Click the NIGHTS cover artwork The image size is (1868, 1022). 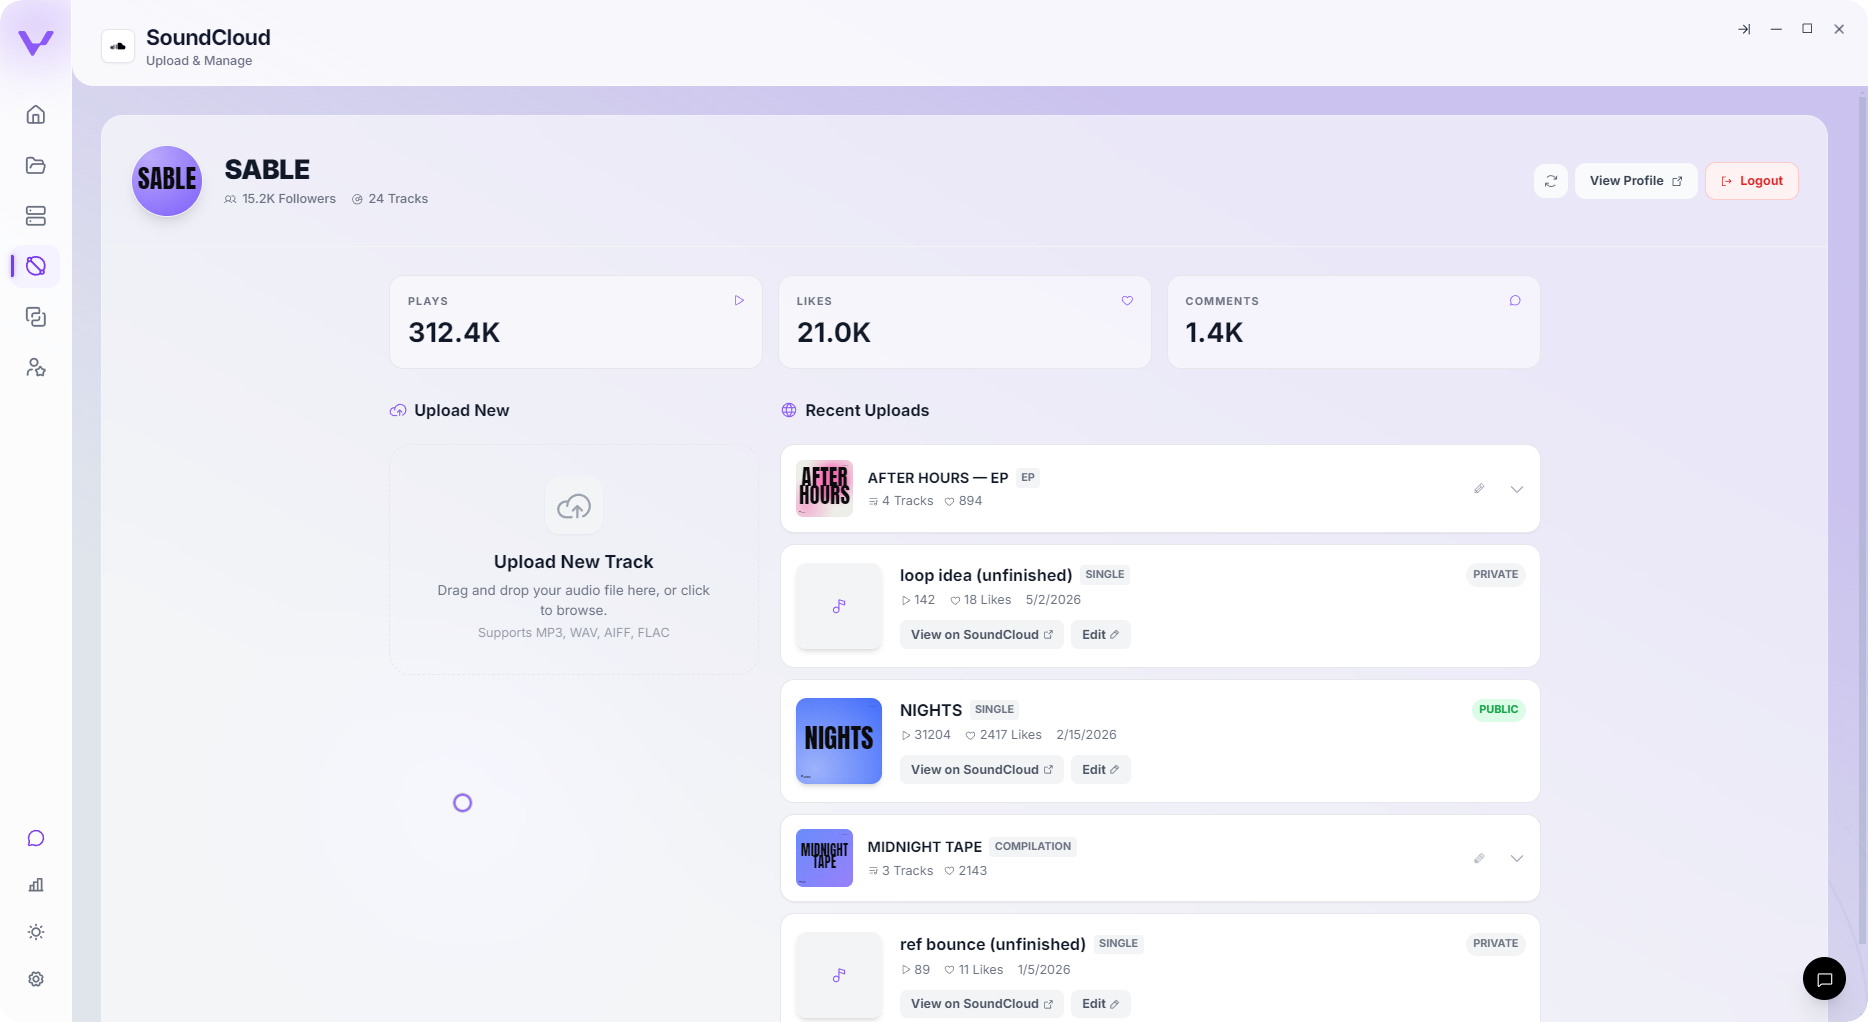839,741
